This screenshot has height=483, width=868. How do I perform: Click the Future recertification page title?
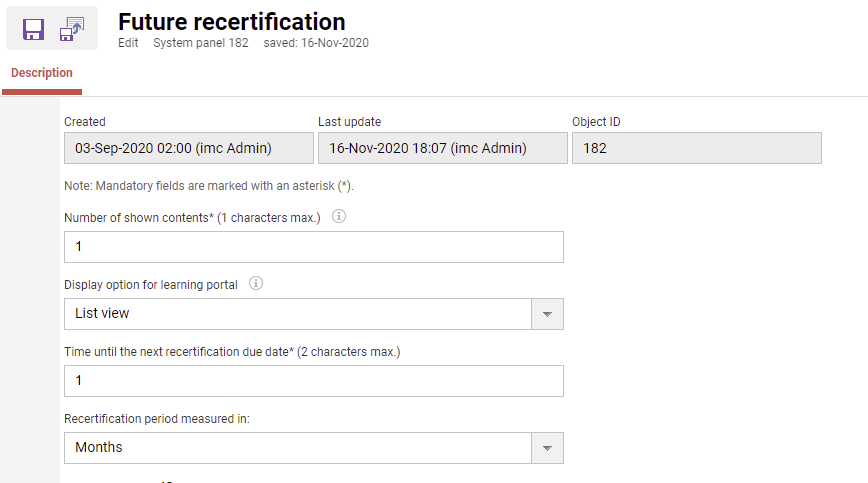(x=231, y=22)
